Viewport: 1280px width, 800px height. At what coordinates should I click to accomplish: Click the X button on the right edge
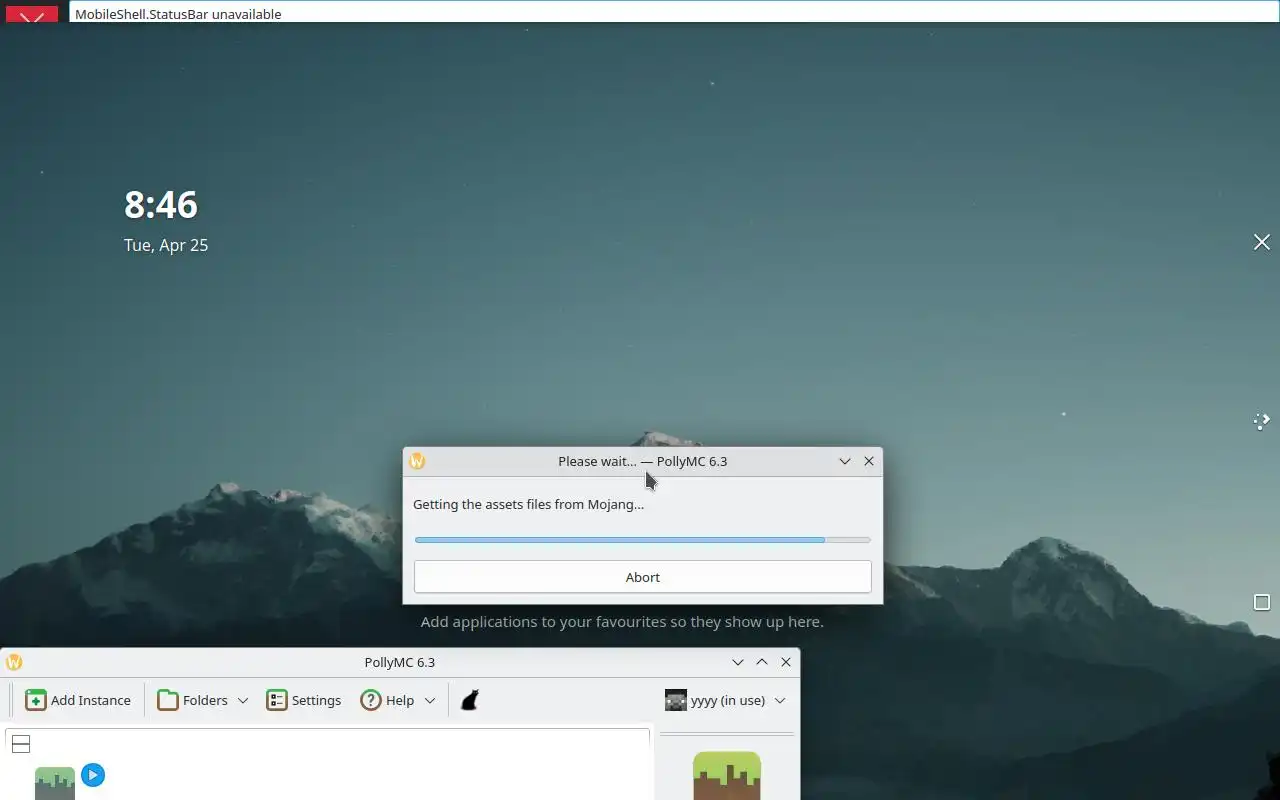pyautogui.click(x=1262, y=242)
